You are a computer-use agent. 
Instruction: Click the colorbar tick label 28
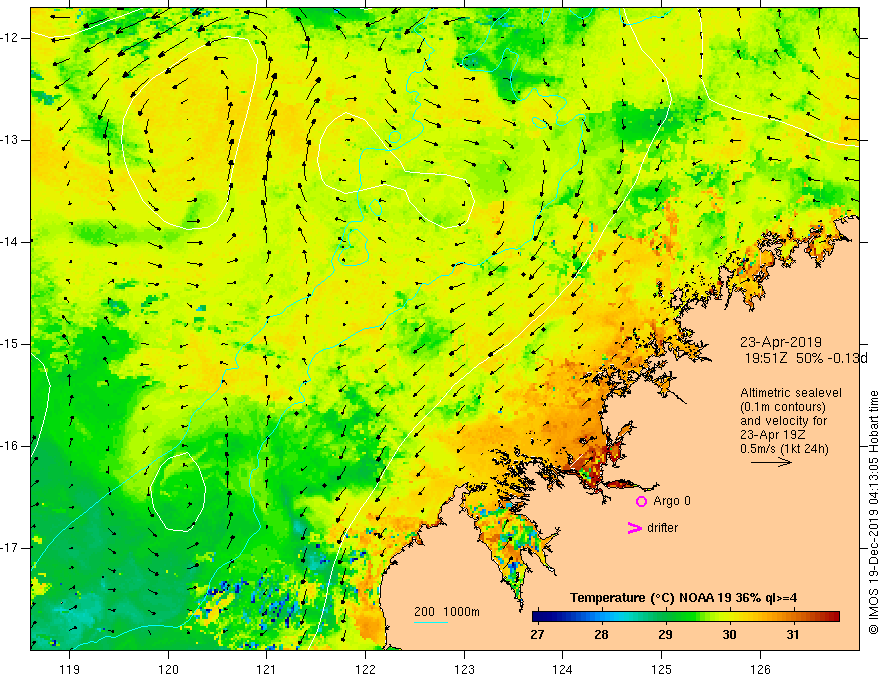tap(601, 635)
